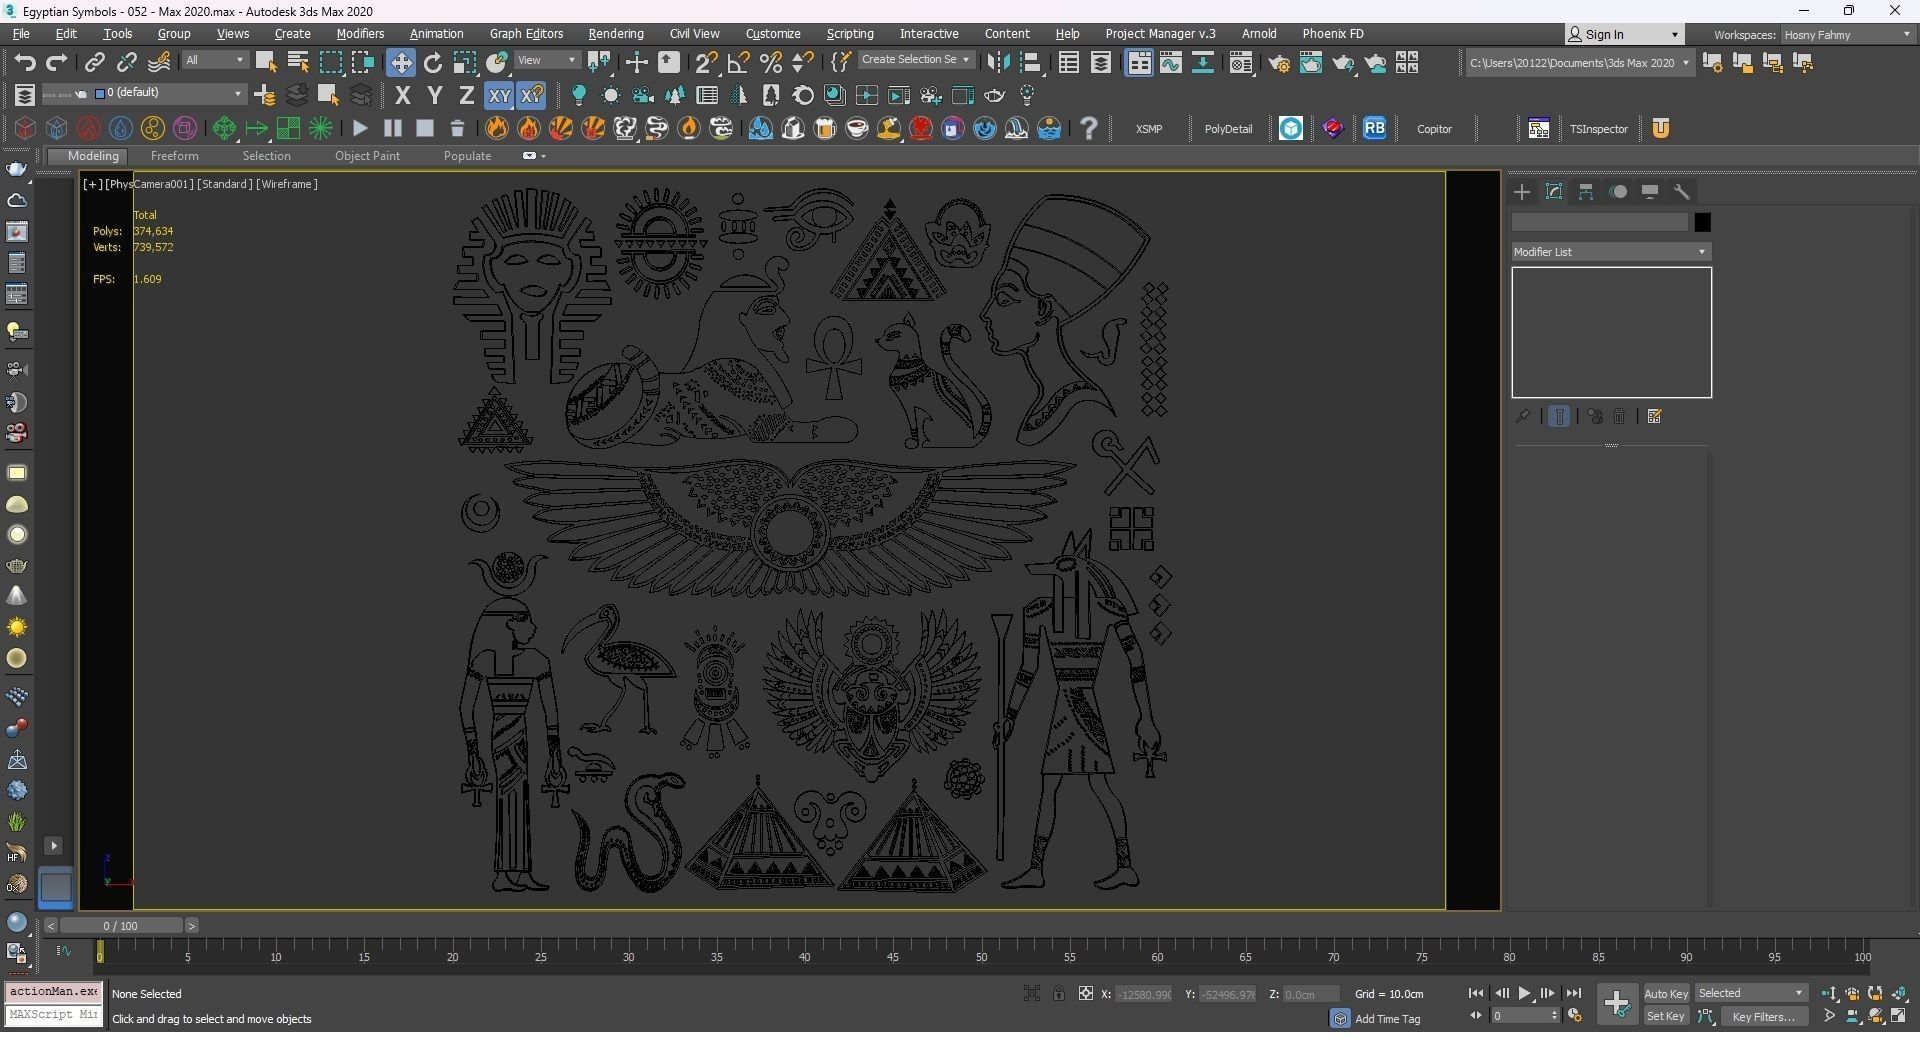Viewport: 1920px width, 1040px height.
Task: Open the Material Editor icon
Action: pyautogui.click(x=1241, y=63)
